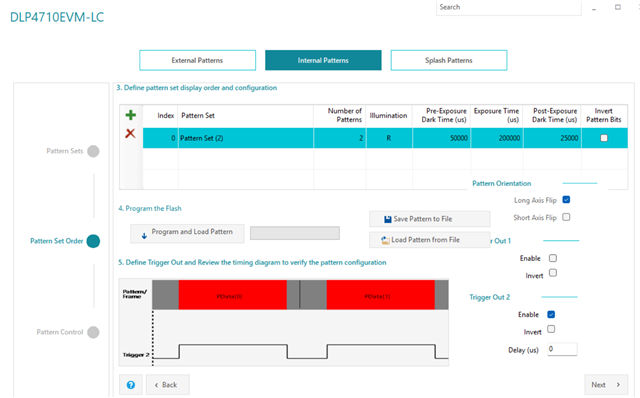Click the Program and Load Pattern button
640x398 pixels.
click(x=187, y=233)
